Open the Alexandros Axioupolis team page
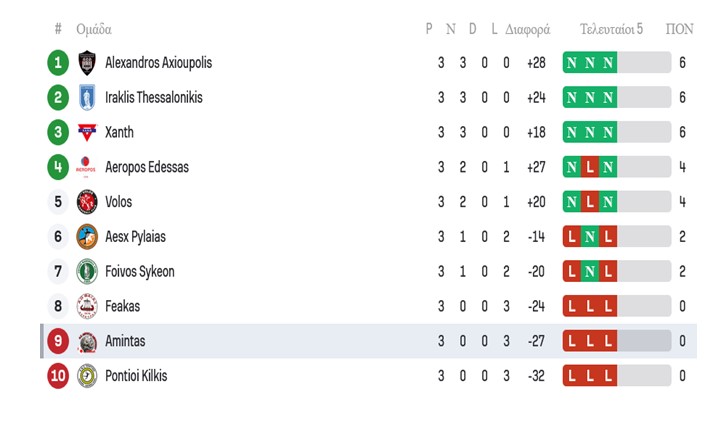Viewport: 708px width, 442px height. point(158,63)
